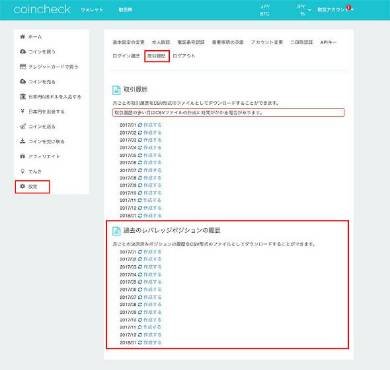Select the receive coins download icon in sidebar

click(x=23, y=141)
